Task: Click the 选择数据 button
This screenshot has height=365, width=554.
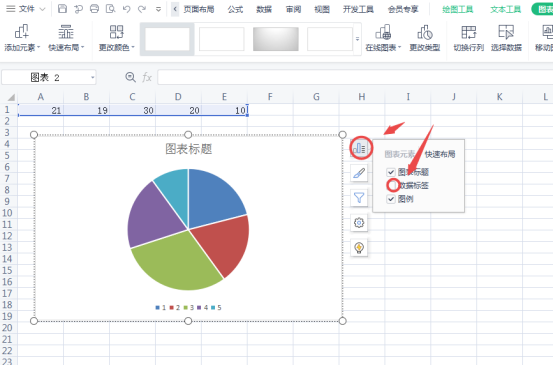Action: click(x=506, y=38)
